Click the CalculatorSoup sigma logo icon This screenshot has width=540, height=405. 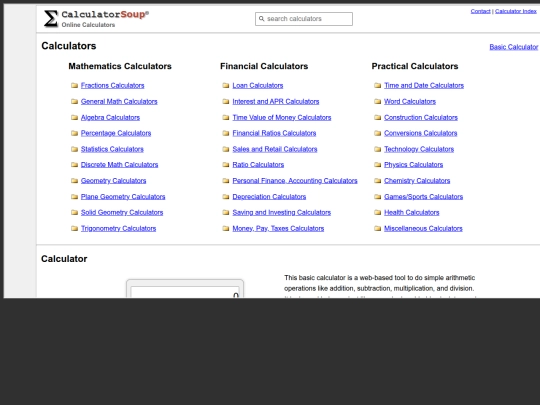tap(51, 19)
